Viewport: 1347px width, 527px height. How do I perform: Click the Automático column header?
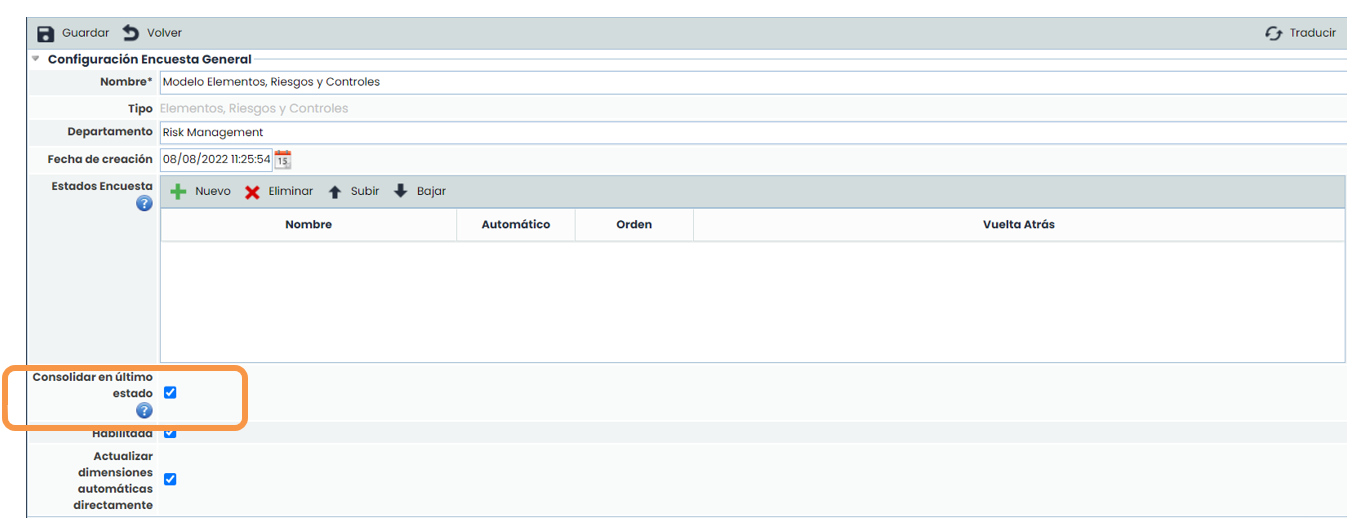pyautogui.click(x=515, y=225)
